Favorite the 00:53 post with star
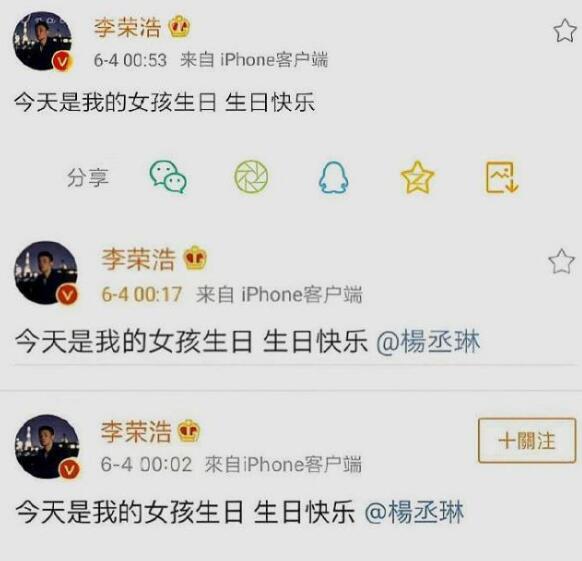 565,31
